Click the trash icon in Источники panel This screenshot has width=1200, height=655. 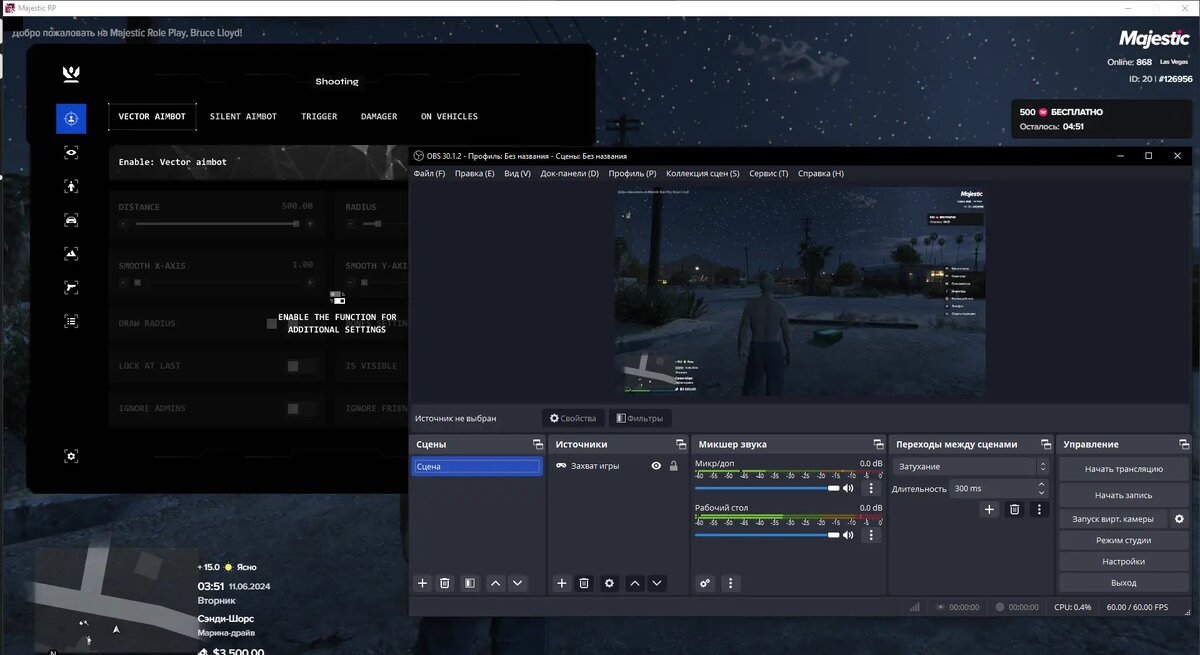(585, 583)
